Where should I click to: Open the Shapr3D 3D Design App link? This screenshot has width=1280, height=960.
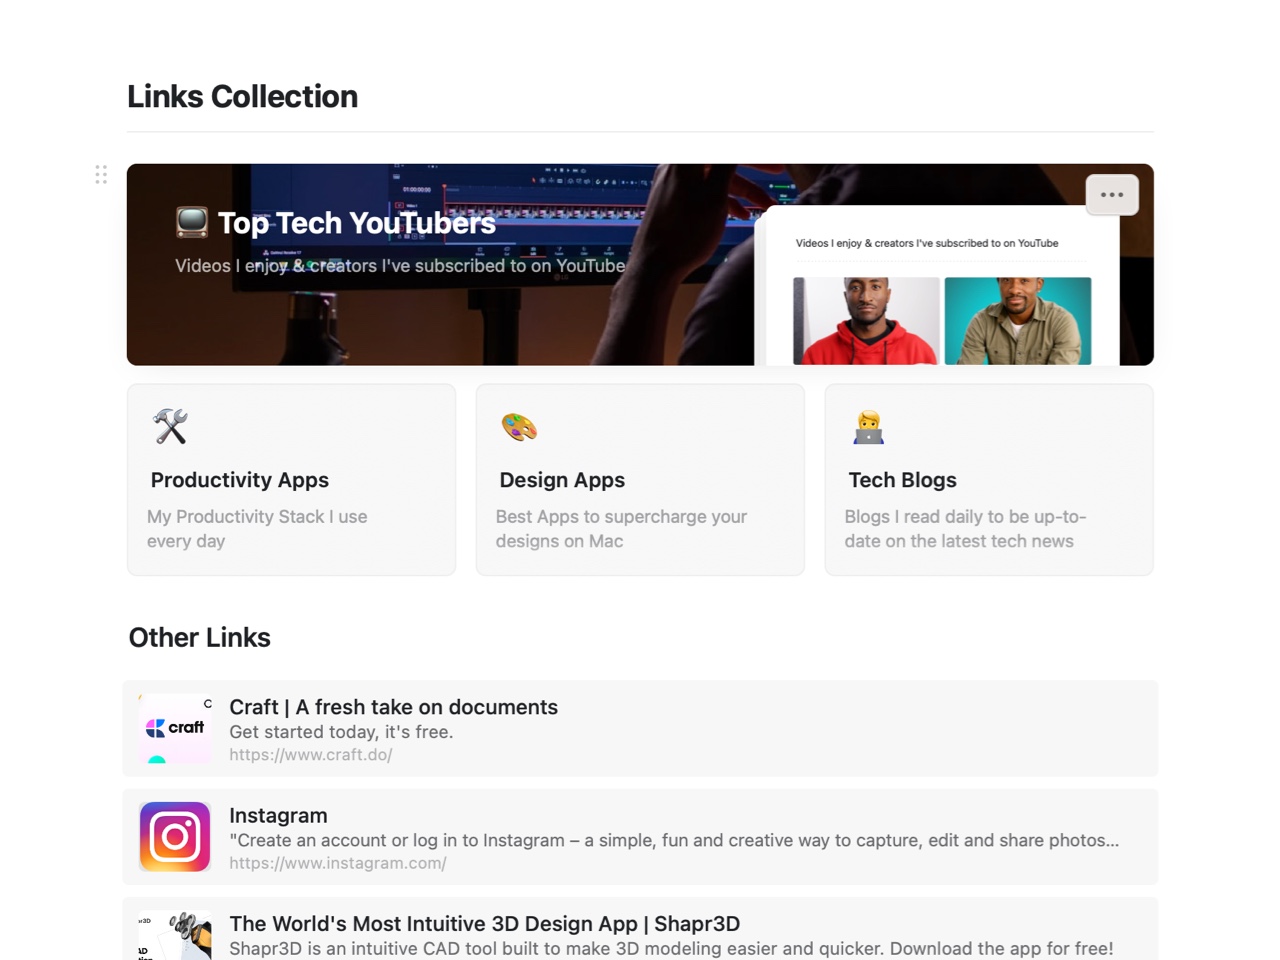tap(484, 923)
